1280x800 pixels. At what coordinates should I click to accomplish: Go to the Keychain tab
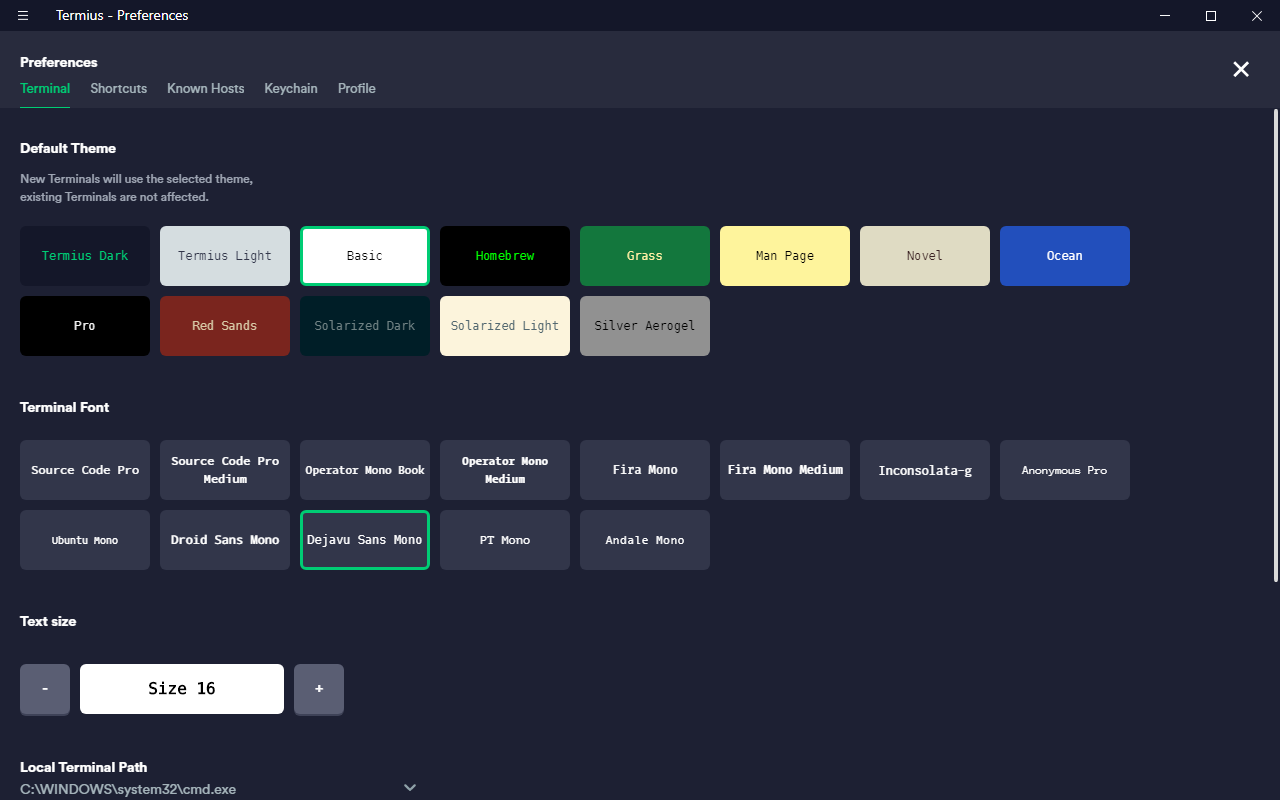pos(290,88)
